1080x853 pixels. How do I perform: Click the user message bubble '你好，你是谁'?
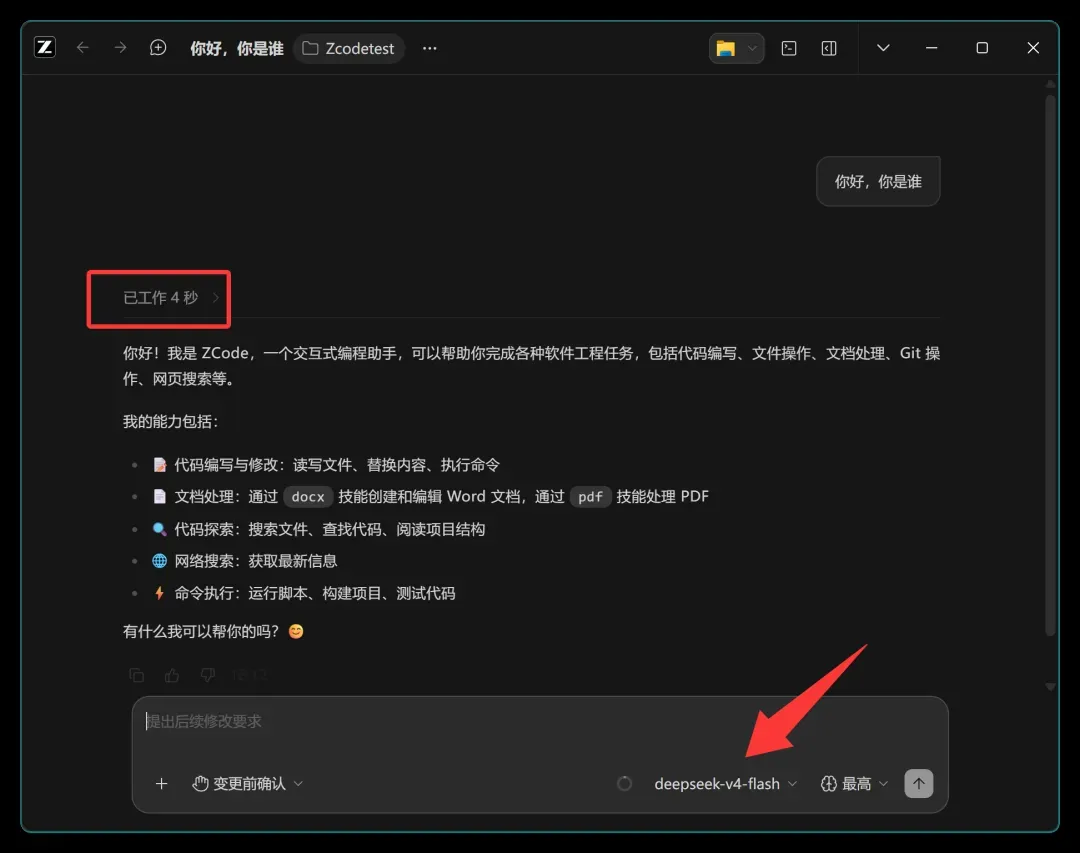click(x=878, y=181)
